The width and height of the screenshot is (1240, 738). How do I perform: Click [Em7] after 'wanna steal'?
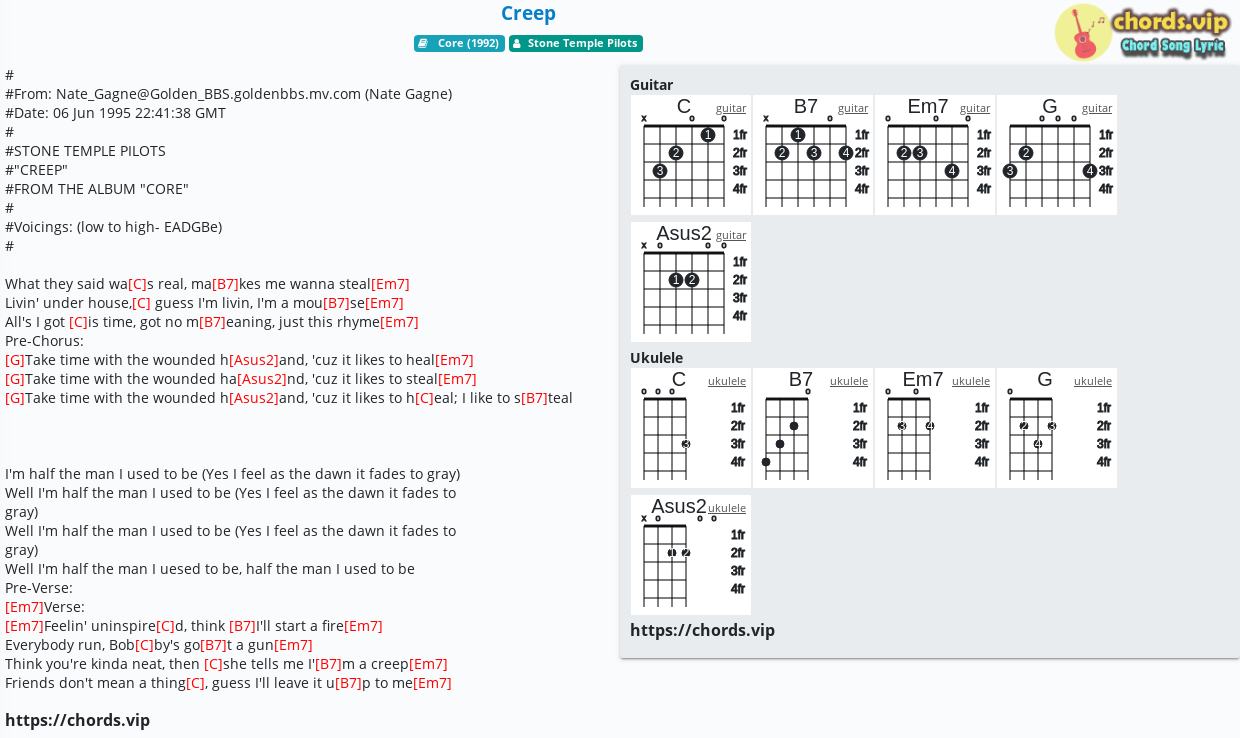[x=390, y=284]
